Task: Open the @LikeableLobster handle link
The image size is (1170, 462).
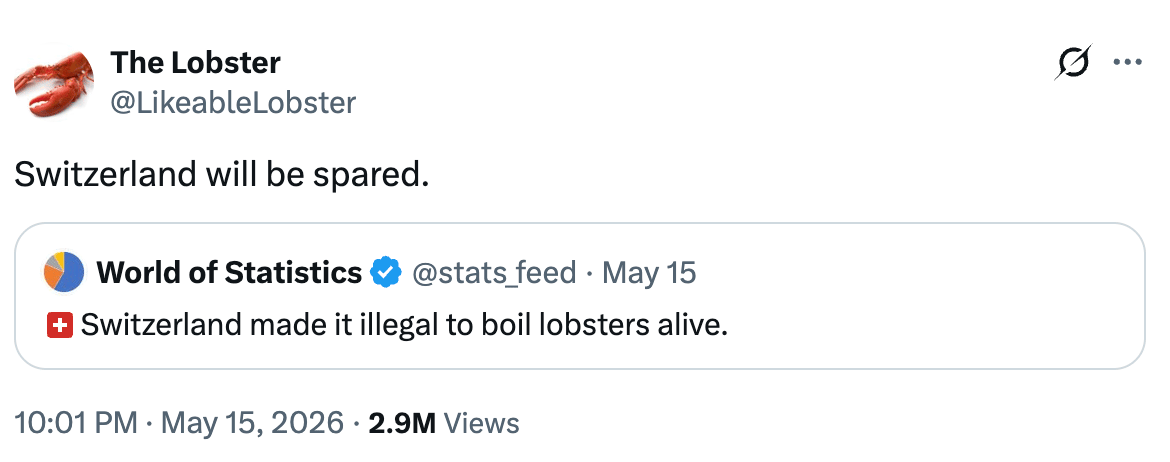Action: click(233, 102)
